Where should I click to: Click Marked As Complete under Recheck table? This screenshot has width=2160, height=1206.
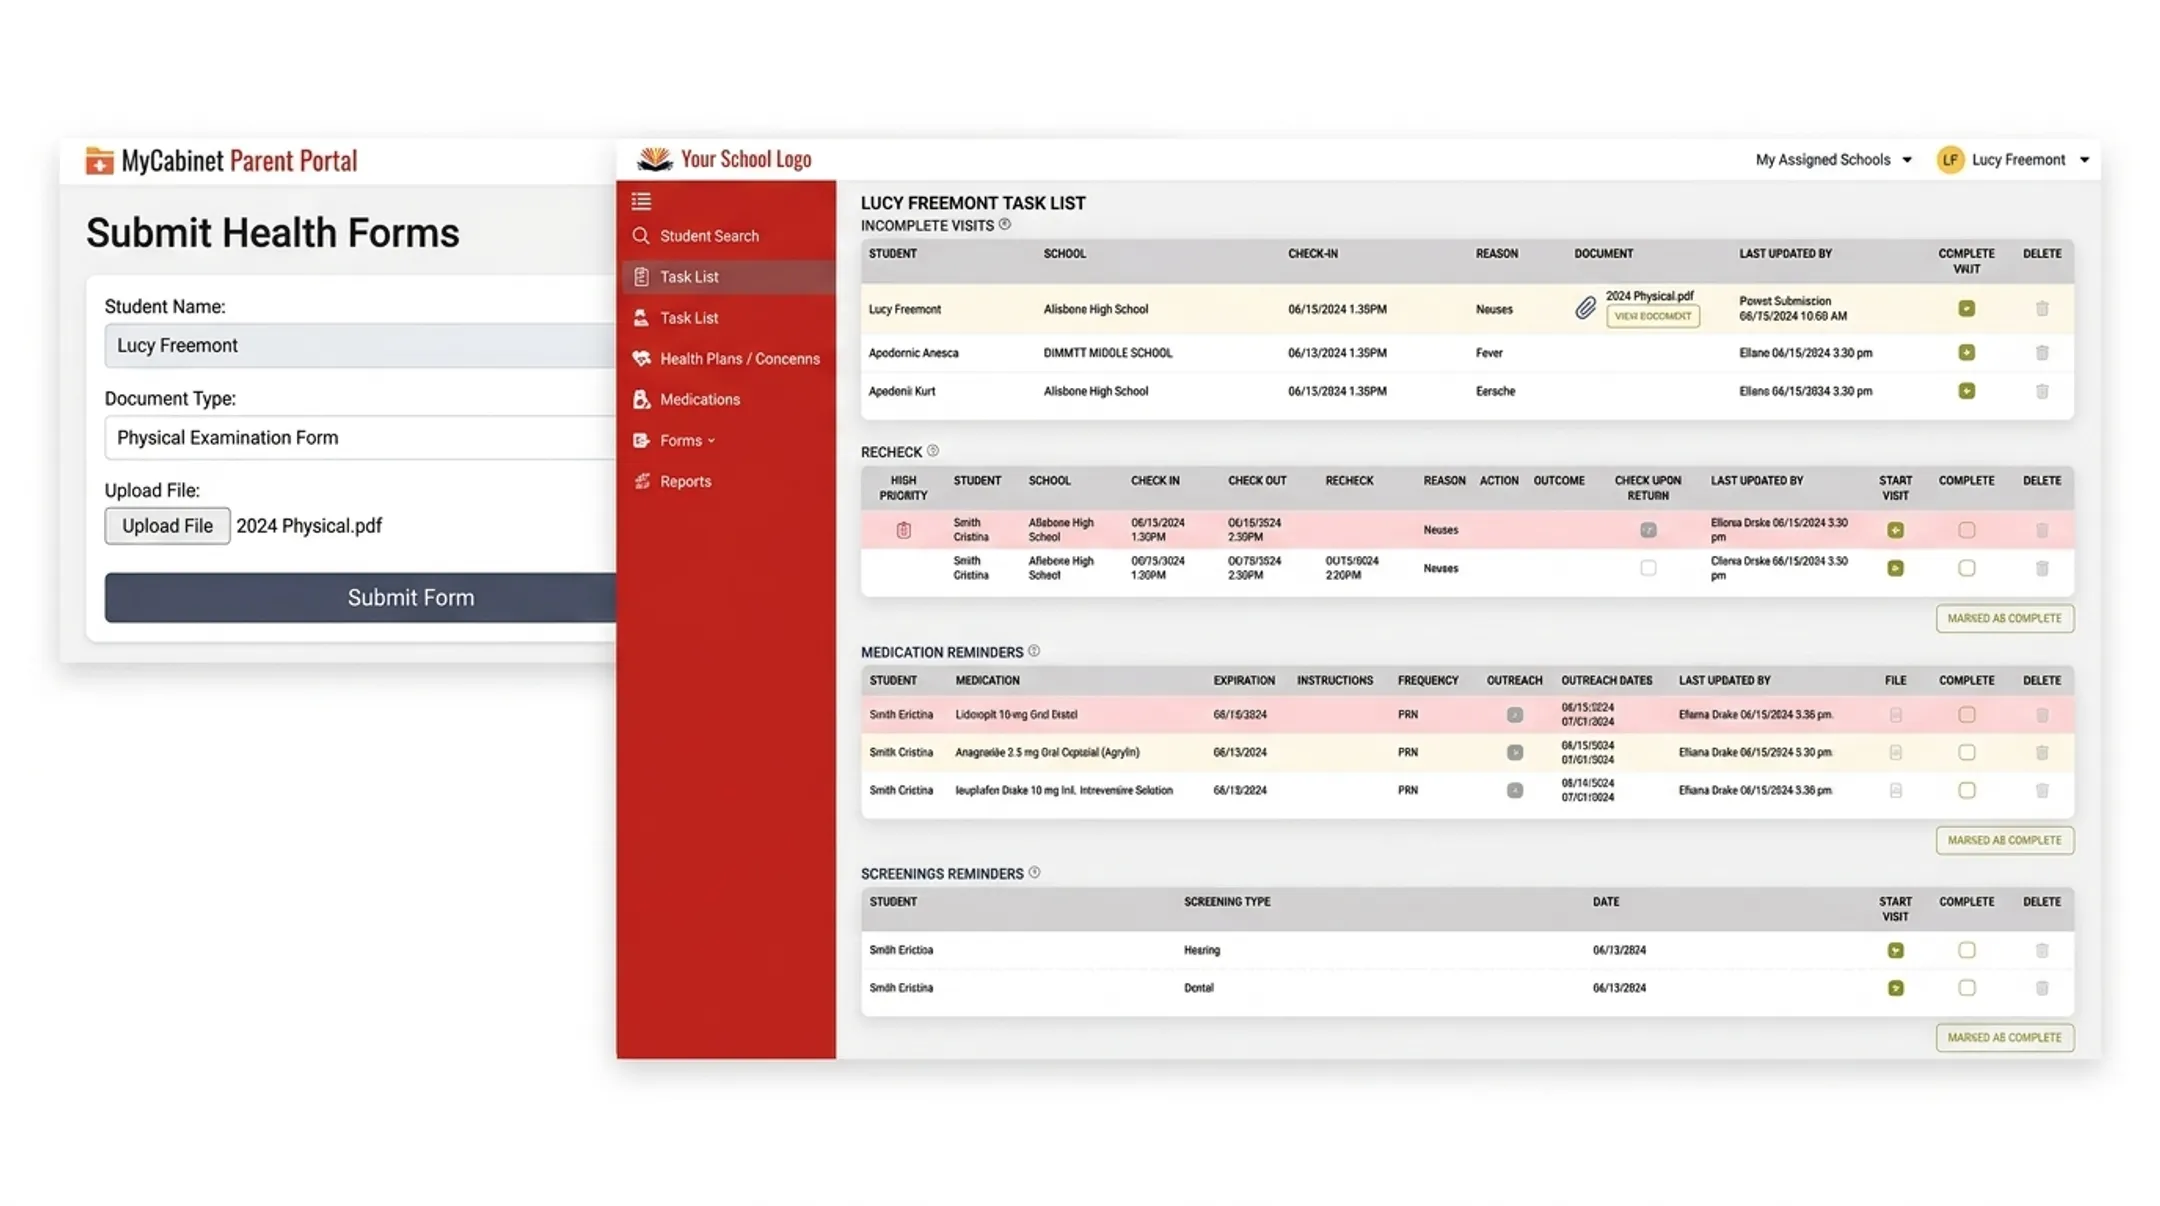[2004, 618]
